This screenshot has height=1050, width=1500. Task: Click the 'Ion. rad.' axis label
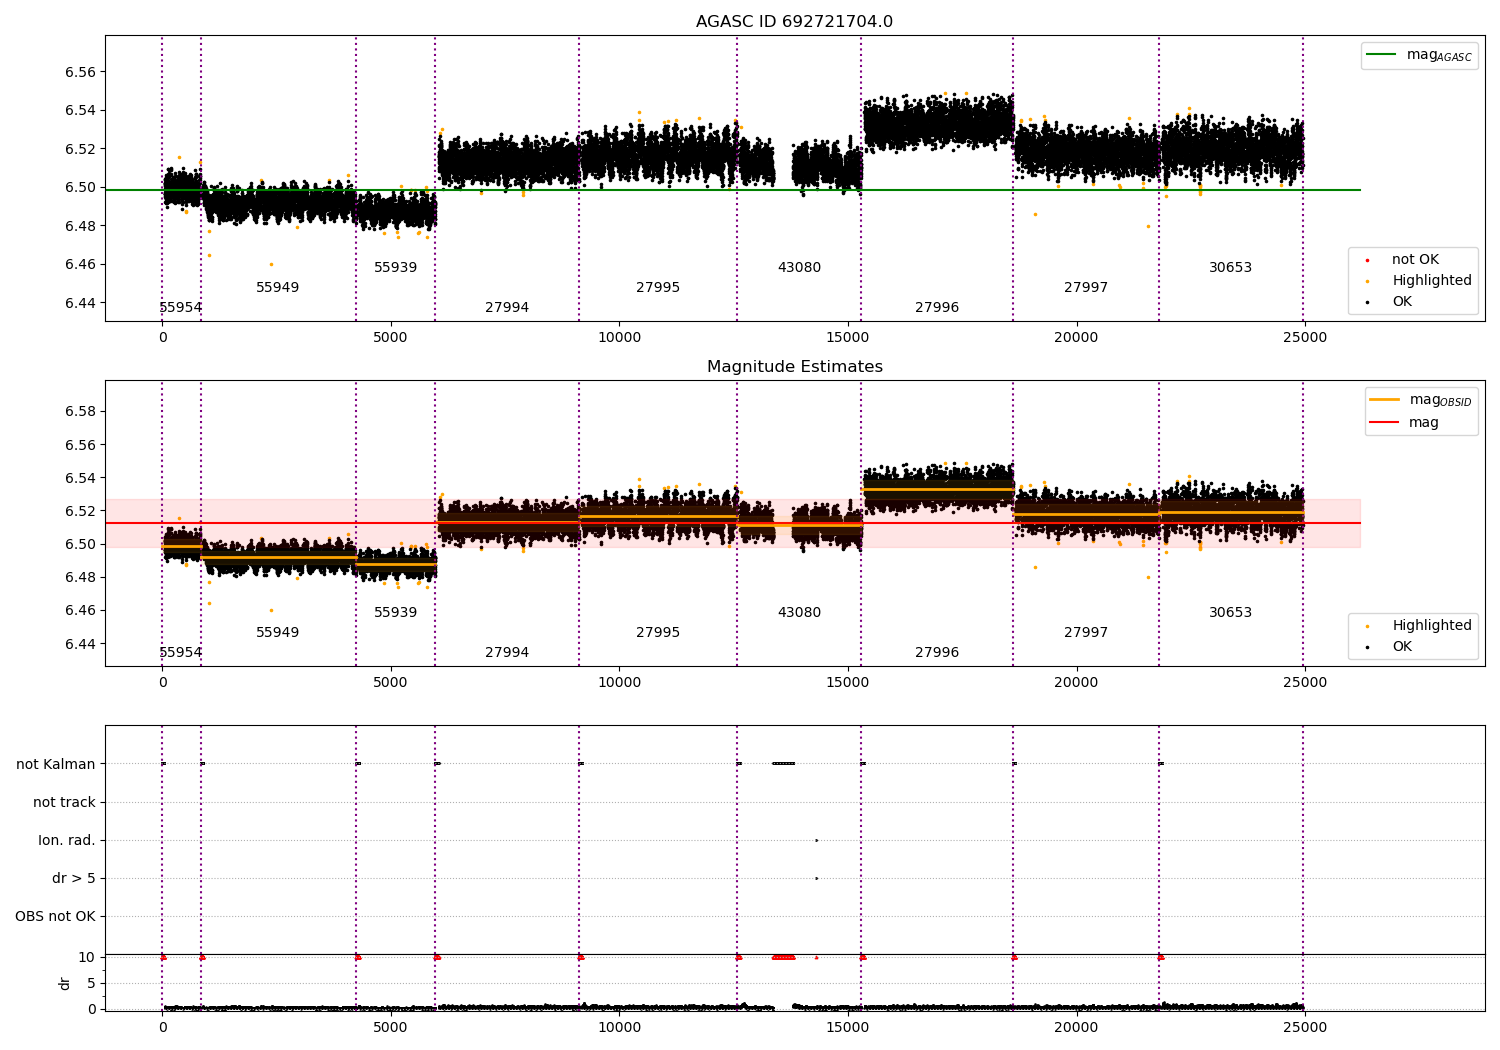[x=67, y=840]
